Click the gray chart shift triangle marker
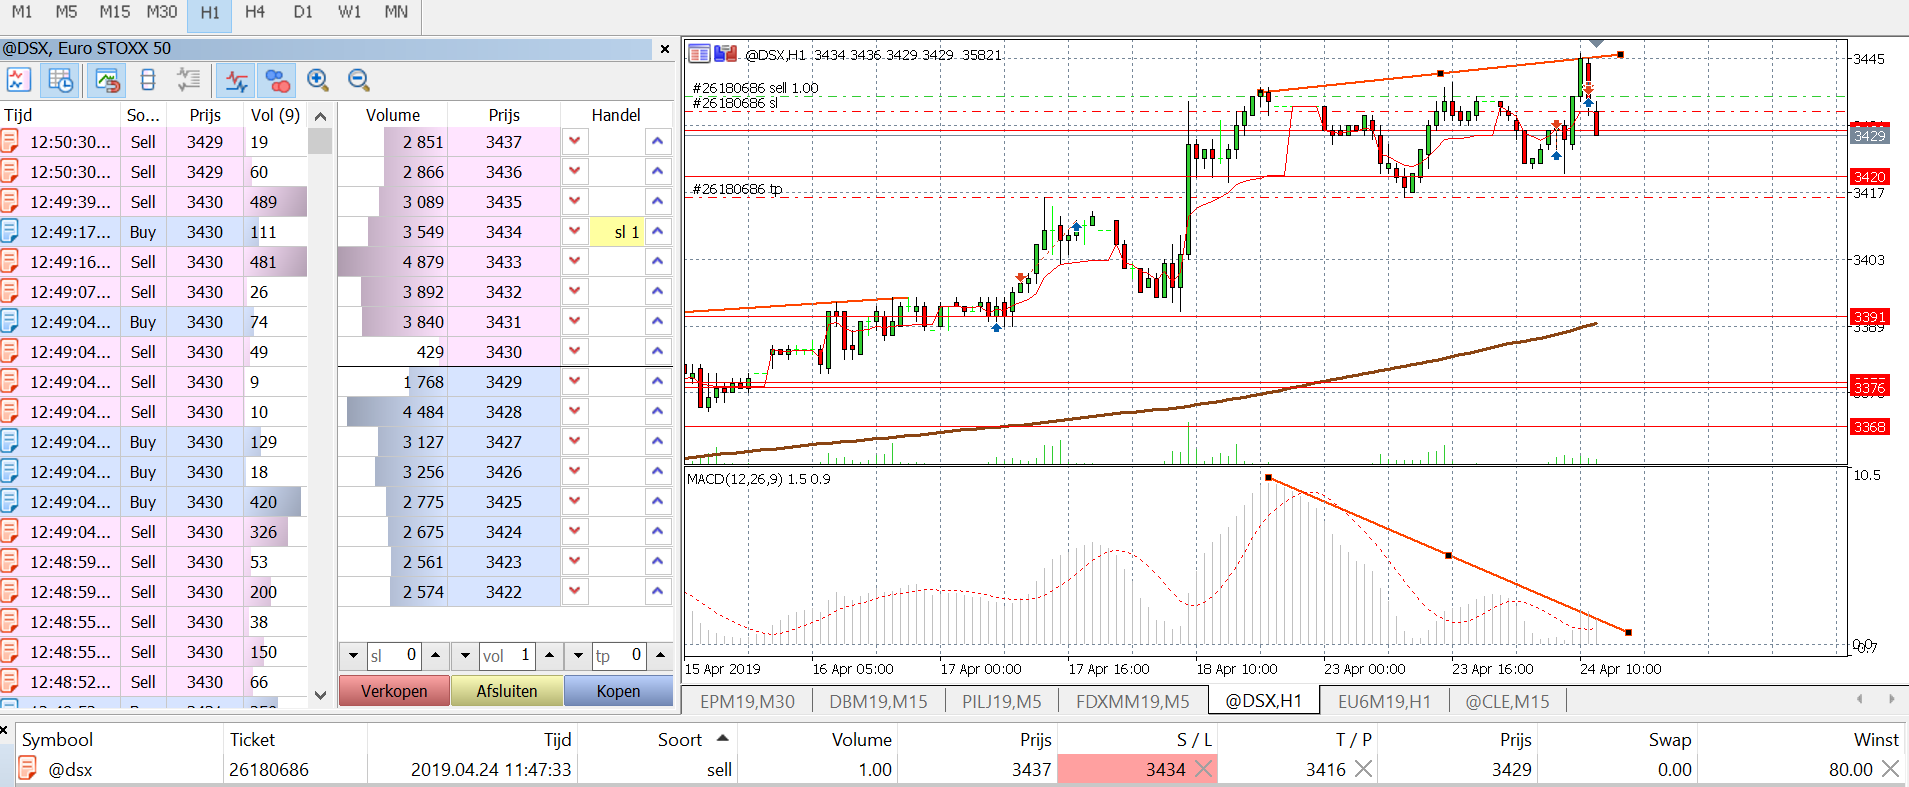Viewport: 1909px width, 787px height. [1596, 44]
